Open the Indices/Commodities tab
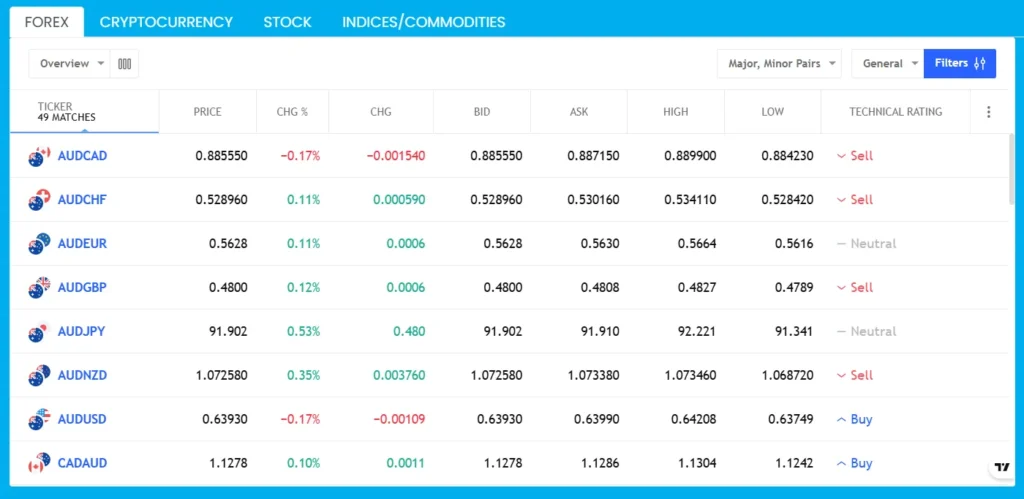This screenshot has width=1024, height=499. 423,22
